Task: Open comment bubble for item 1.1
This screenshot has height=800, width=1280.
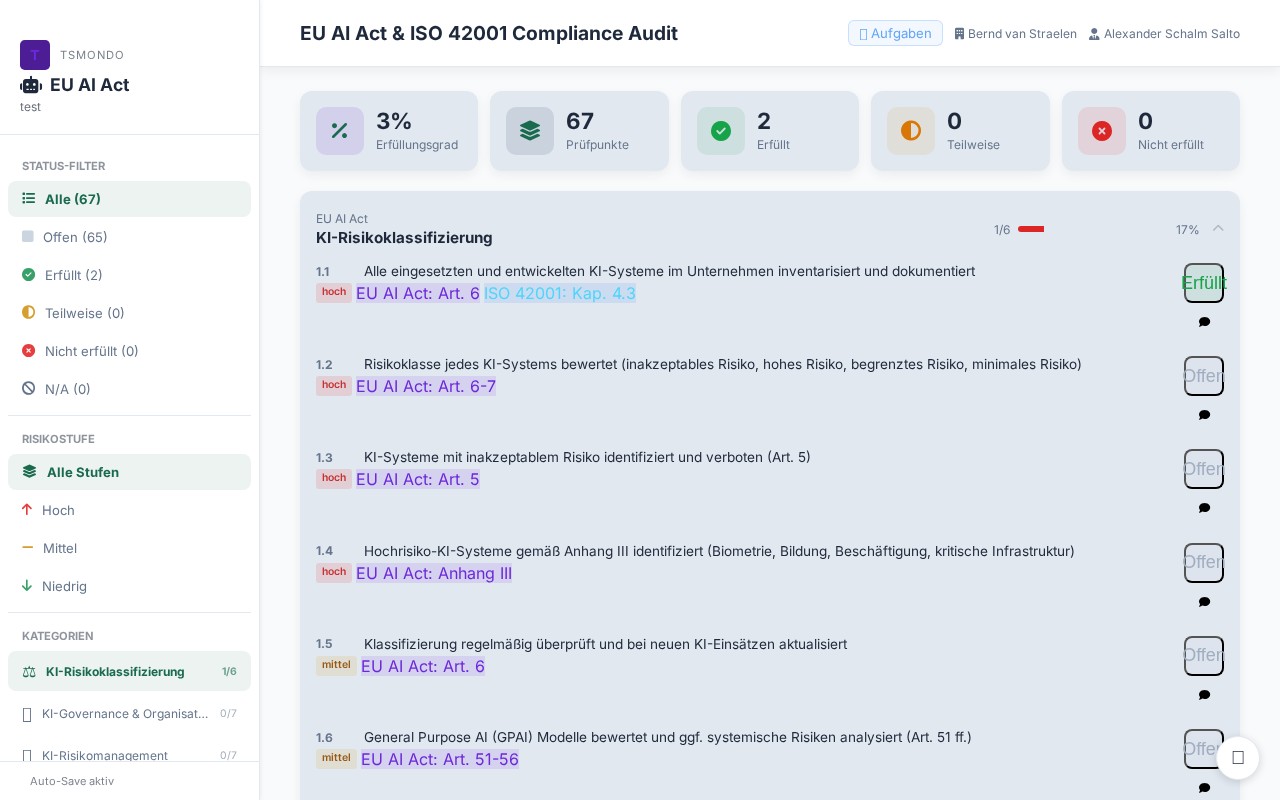Action: [1204, 322]
